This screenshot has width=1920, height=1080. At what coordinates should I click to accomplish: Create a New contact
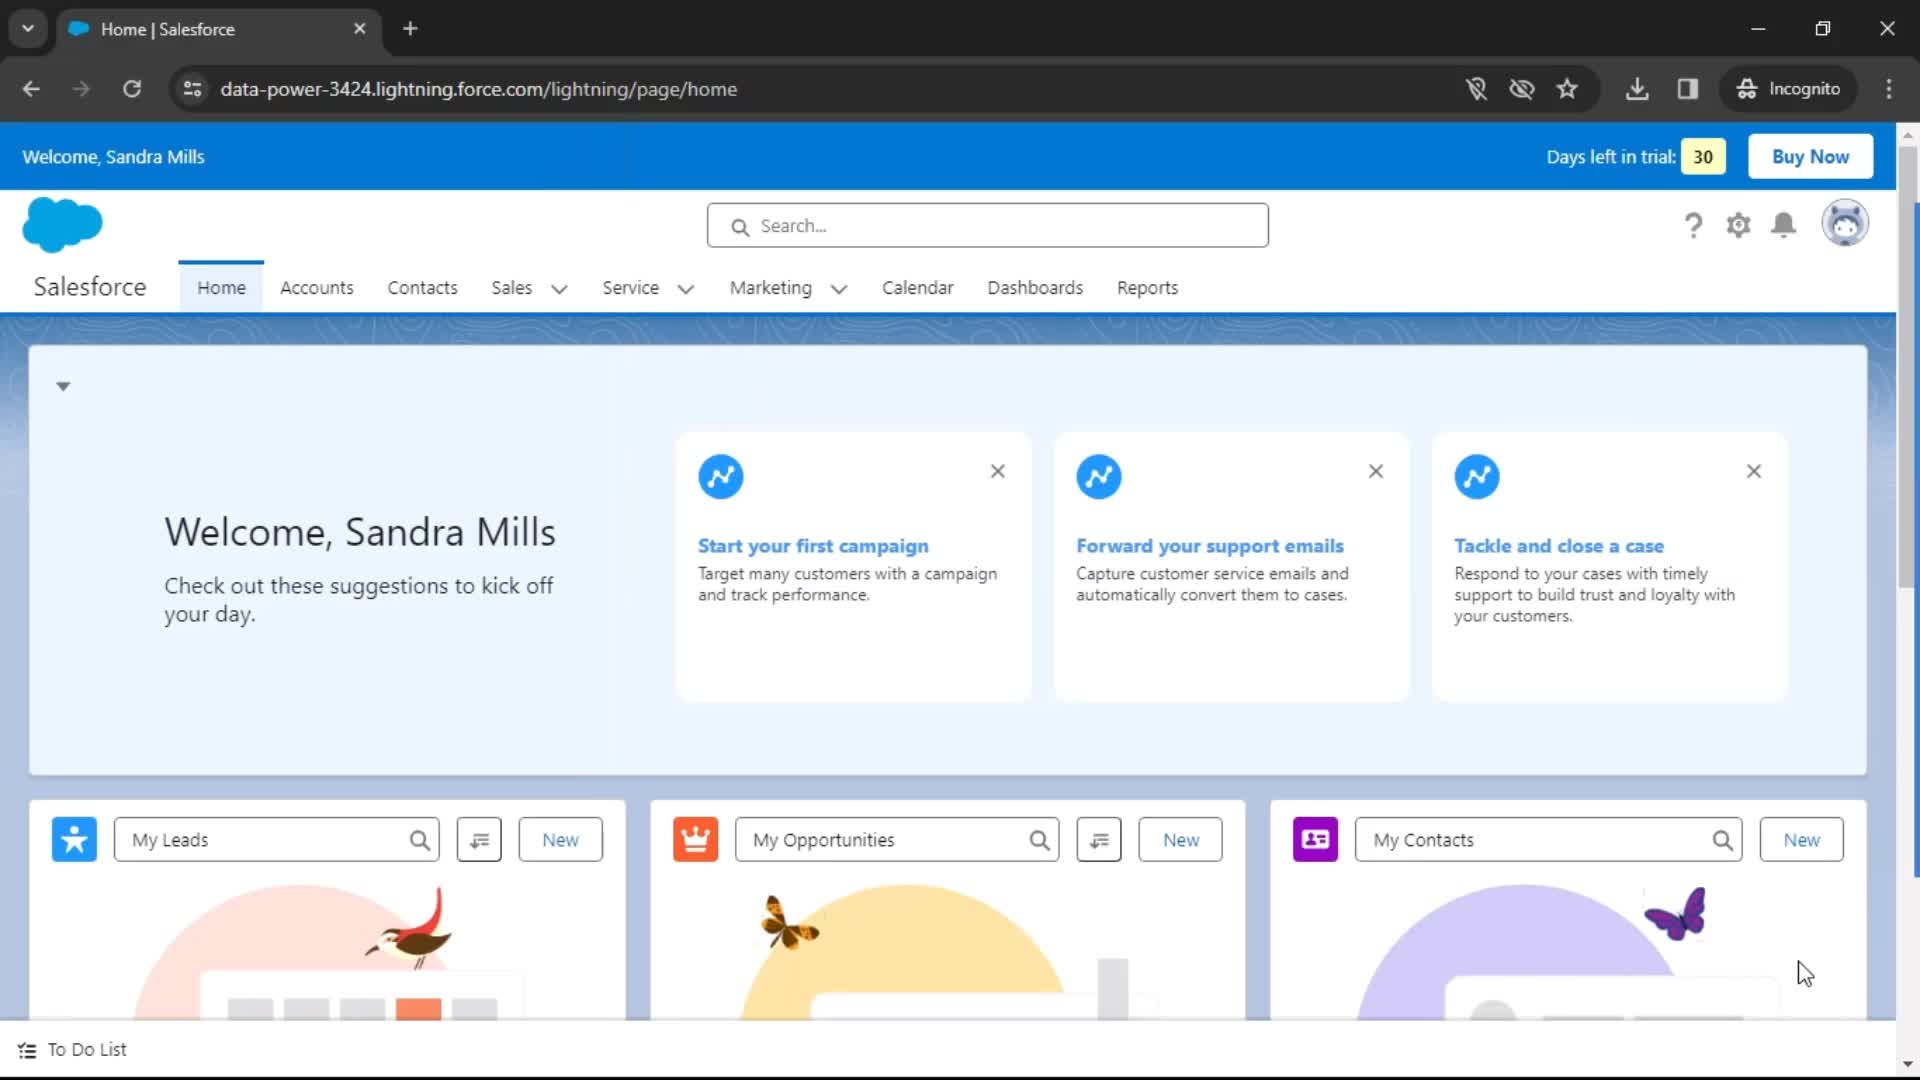coord(1801,840)
